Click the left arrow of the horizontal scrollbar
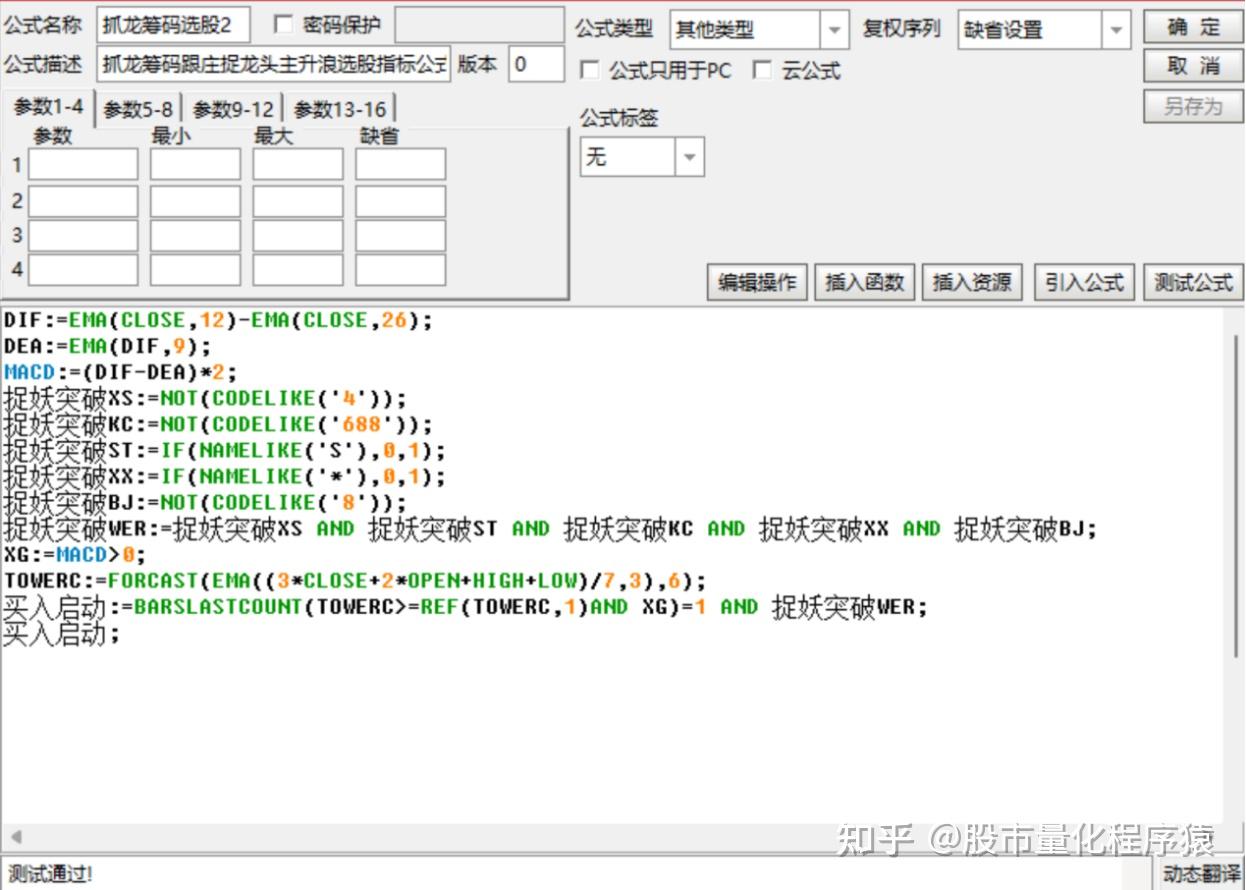 point(15,837)
